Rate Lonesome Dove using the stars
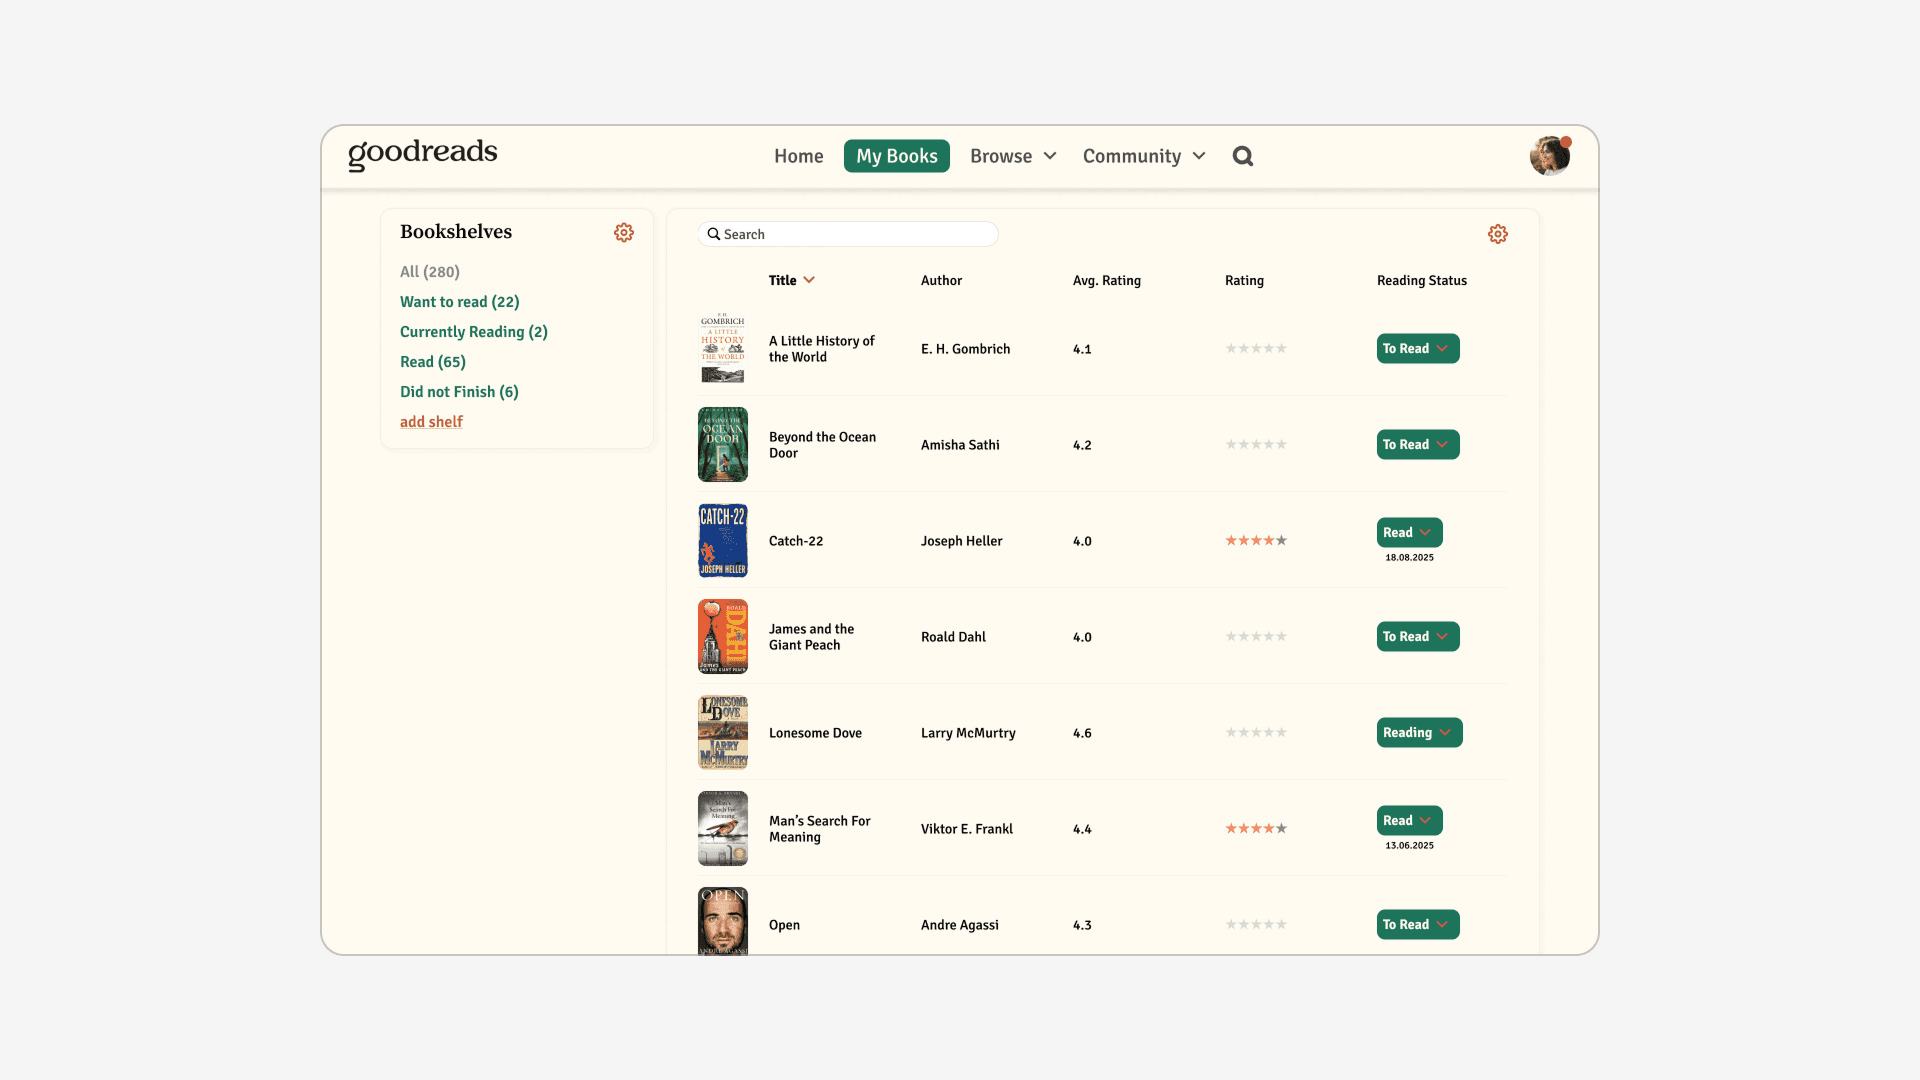This screenshot has width=1920, height=1080. pyautogui.click(x=1256, y=733)
